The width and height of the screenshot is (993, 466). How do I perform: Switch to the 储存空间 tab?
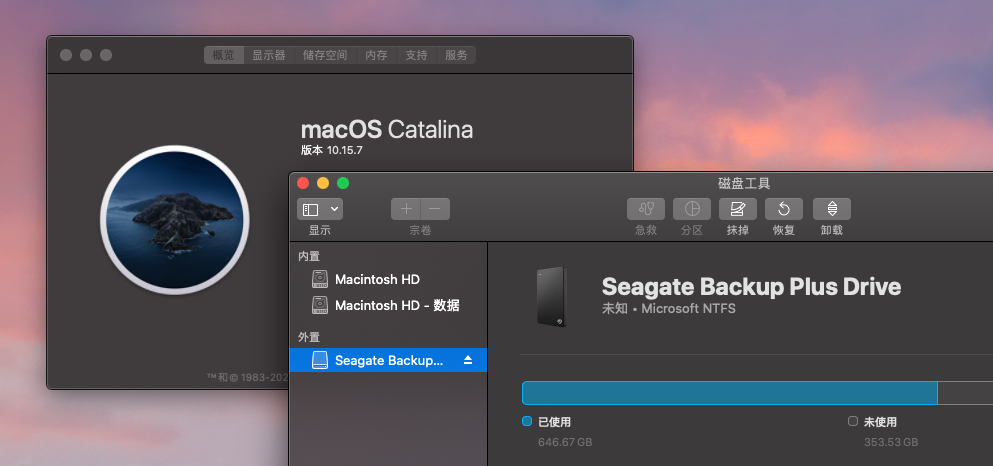pyautogui.click(x=325, y=55)
